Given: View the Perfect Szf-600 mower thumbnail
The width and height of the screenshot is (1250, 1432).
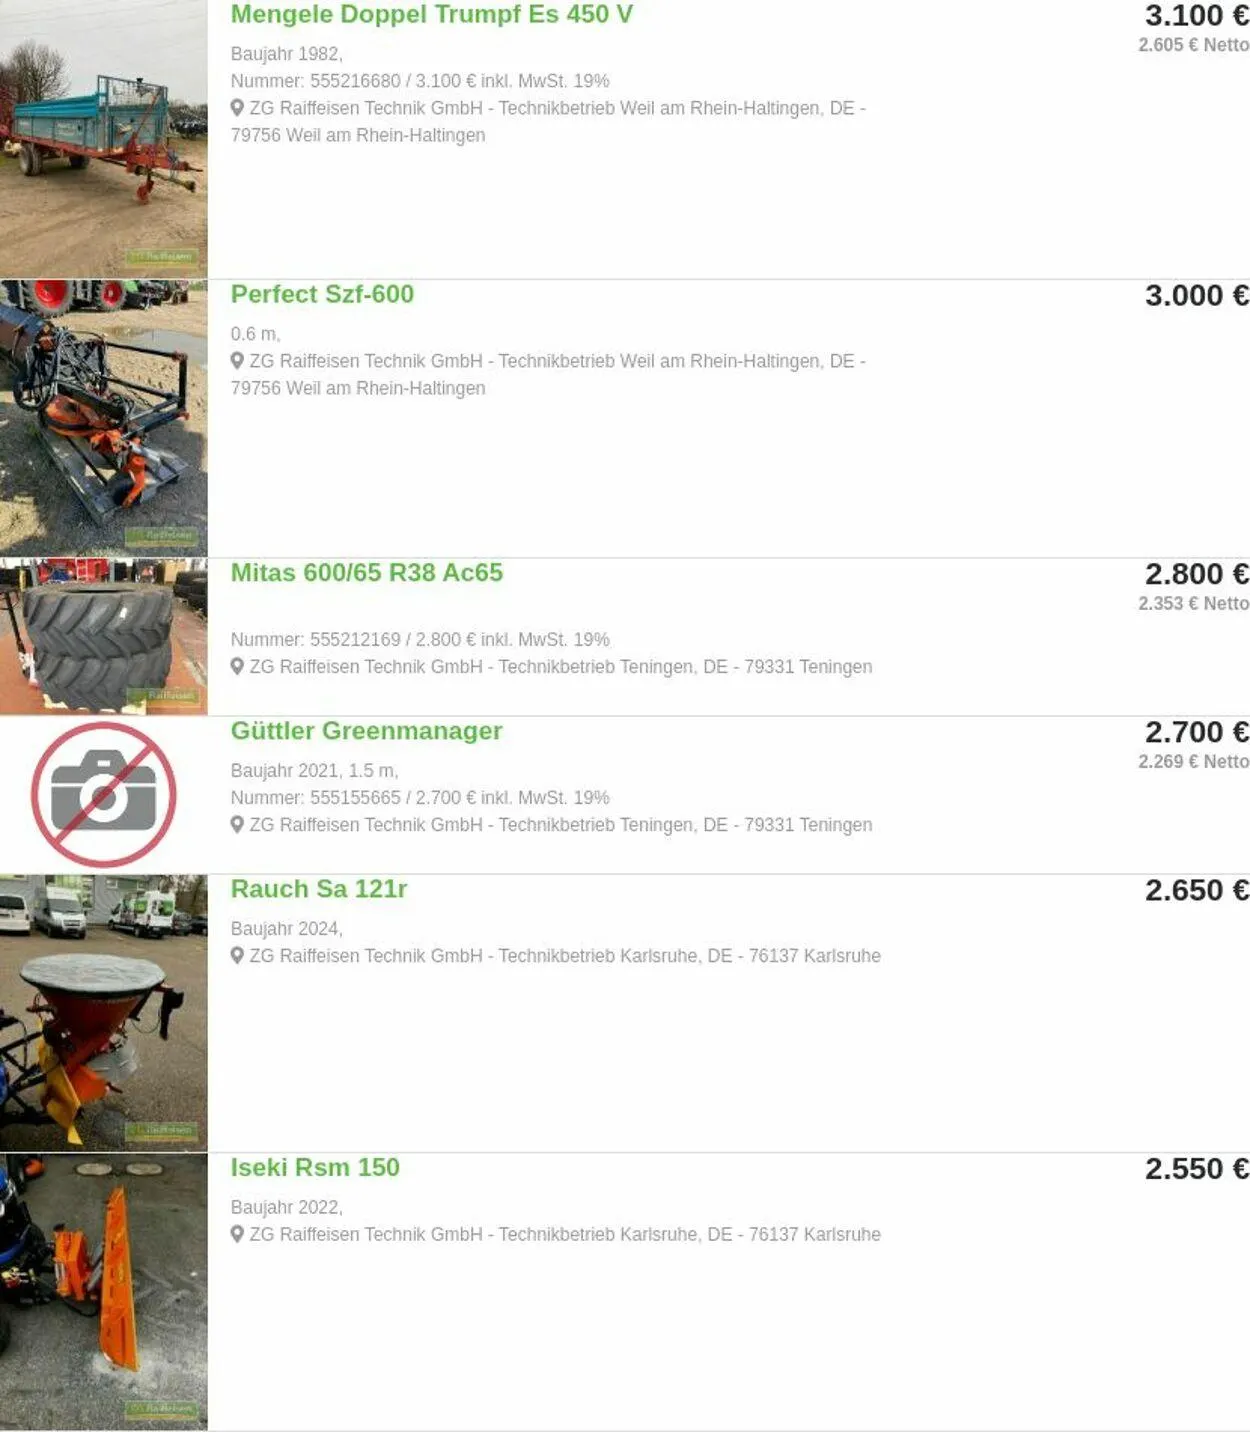Looking at the screenshot, I should tap(104, 418).
